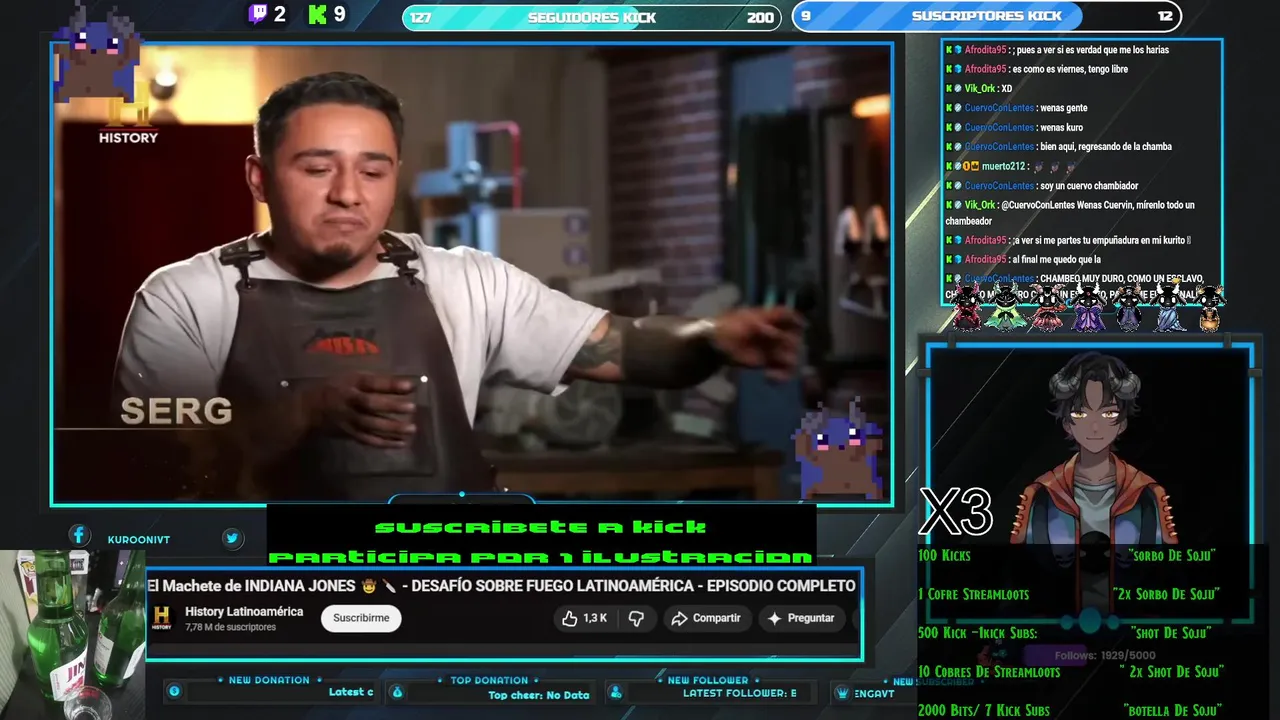Click Vik_Ork's '@CuervoConLentes Wenas Cuervin' message
The width and height of the screenshot is (1280, 720).
pyautogui.click(x=1070, y=213)
